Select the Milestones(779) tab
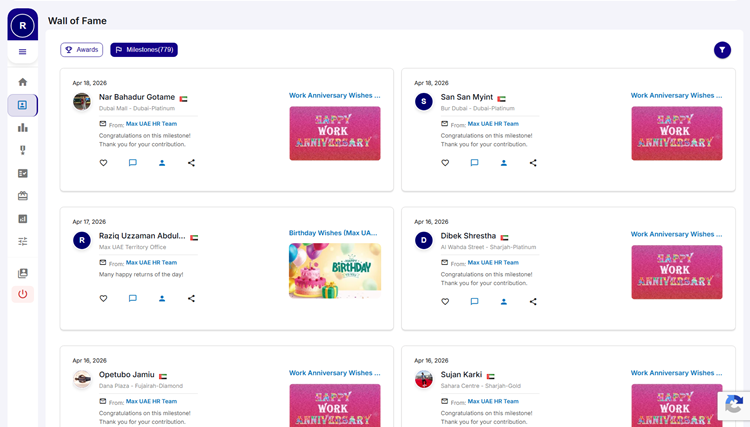This screenshot has width=750, height=427. 144,50
